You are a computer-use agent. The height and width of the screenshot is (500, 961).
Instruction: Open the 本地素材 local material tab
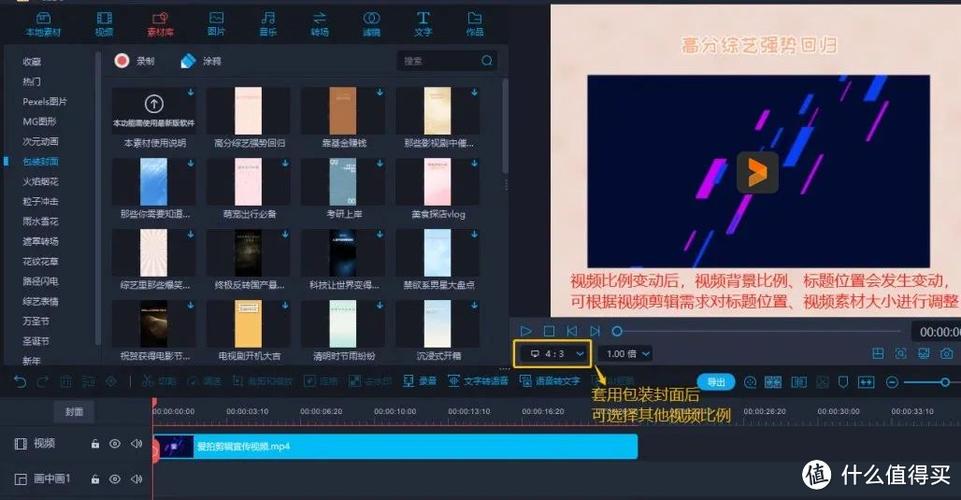[43, 25]
